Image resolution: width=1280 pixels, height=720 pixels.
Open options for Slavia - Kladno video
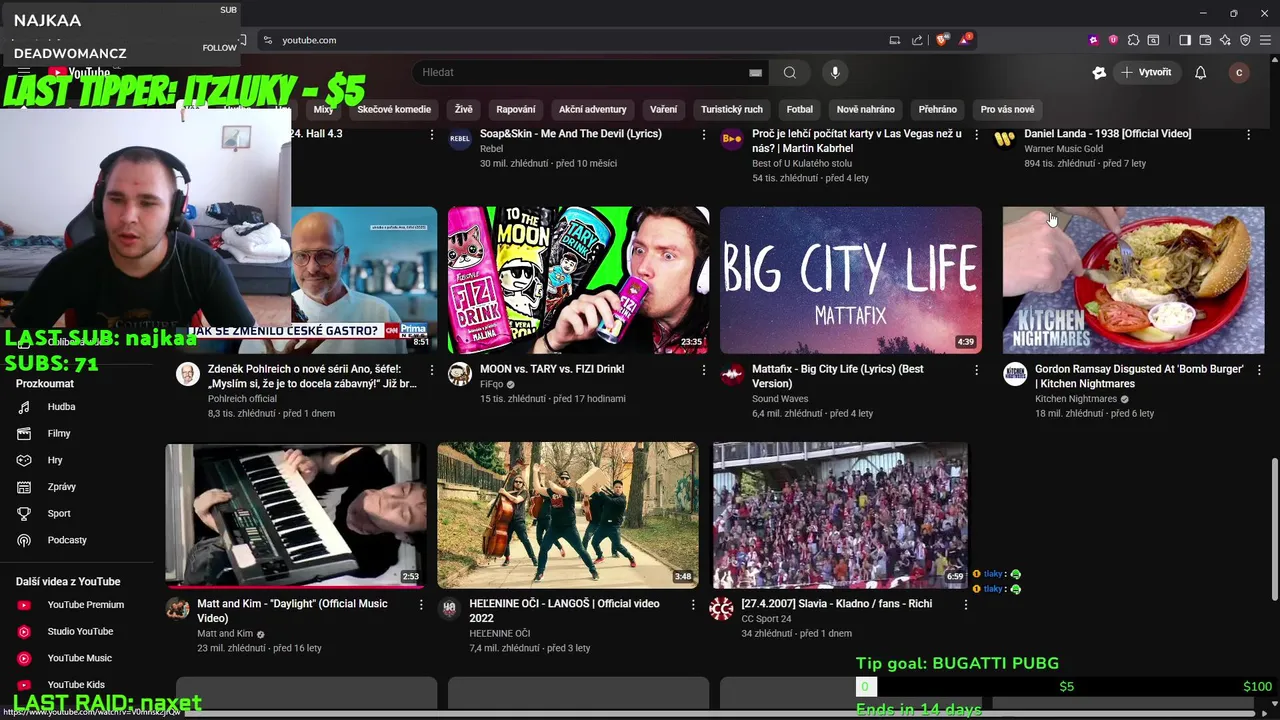click(965, 605)
